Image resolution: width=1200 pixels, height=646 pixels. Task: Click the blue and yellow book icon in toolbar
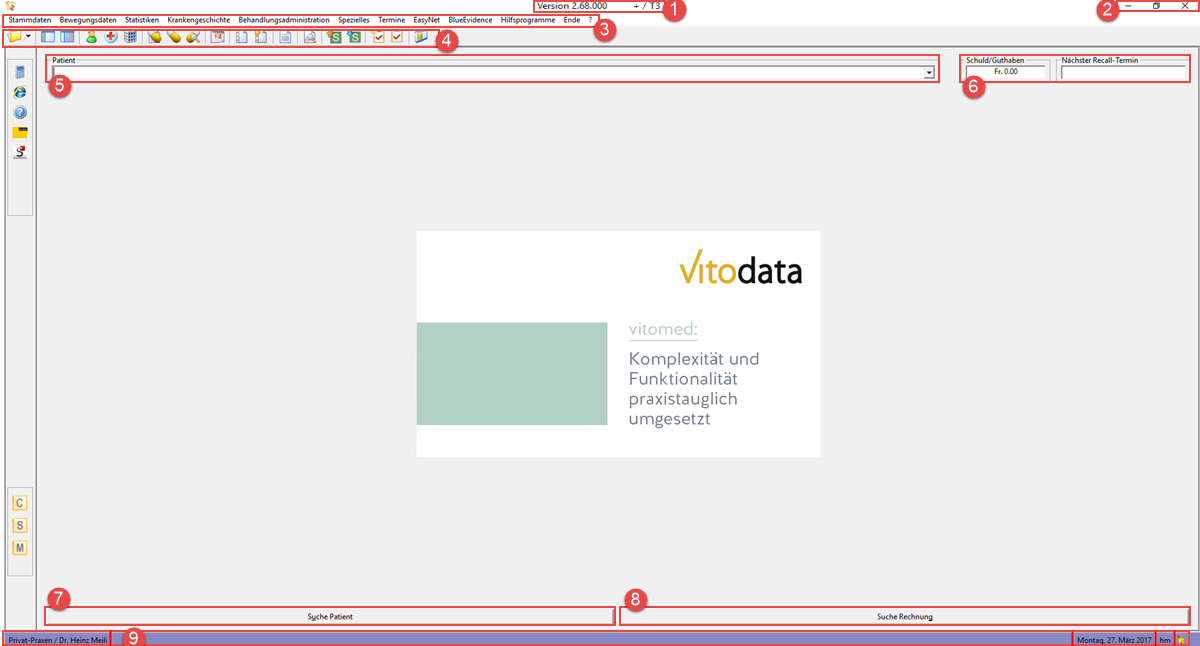[x=420, y=37]
